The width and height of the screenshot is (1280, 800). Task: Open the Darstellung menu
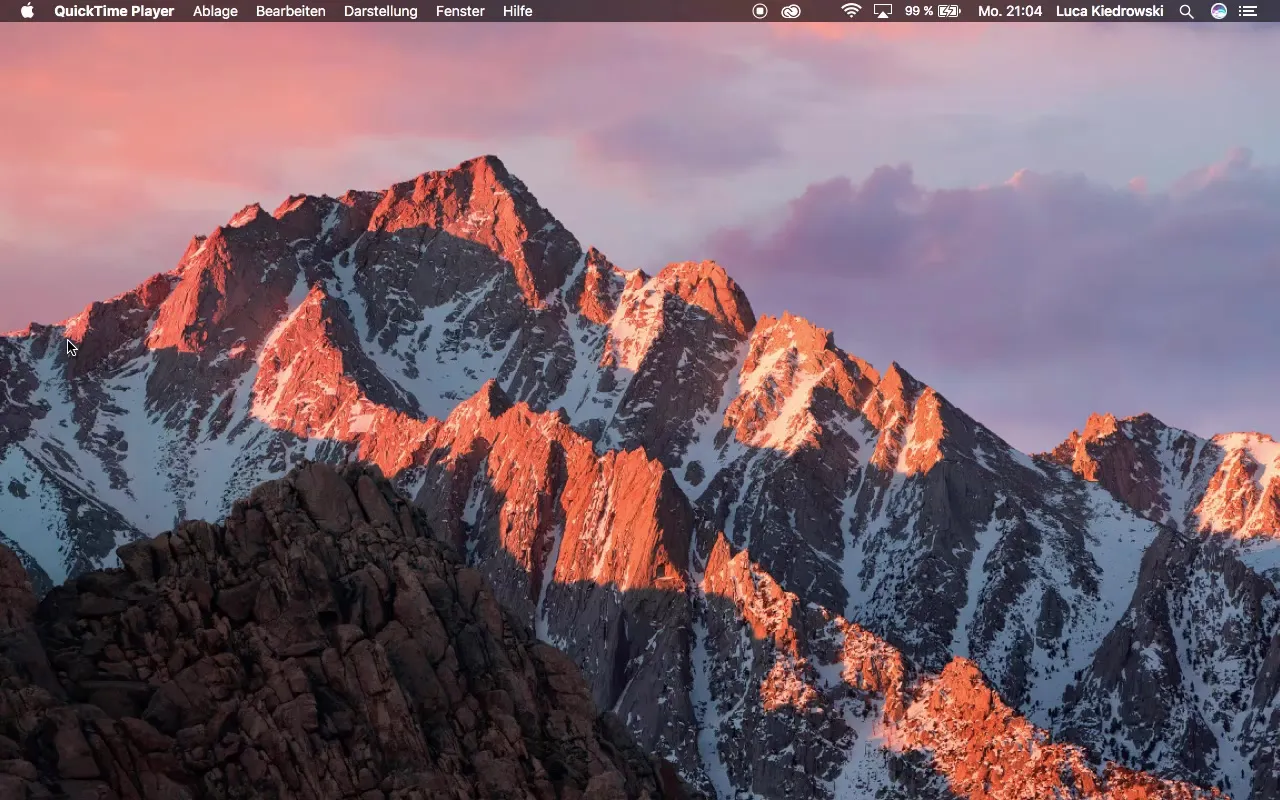pyautogui.click(x=381, y=11)
